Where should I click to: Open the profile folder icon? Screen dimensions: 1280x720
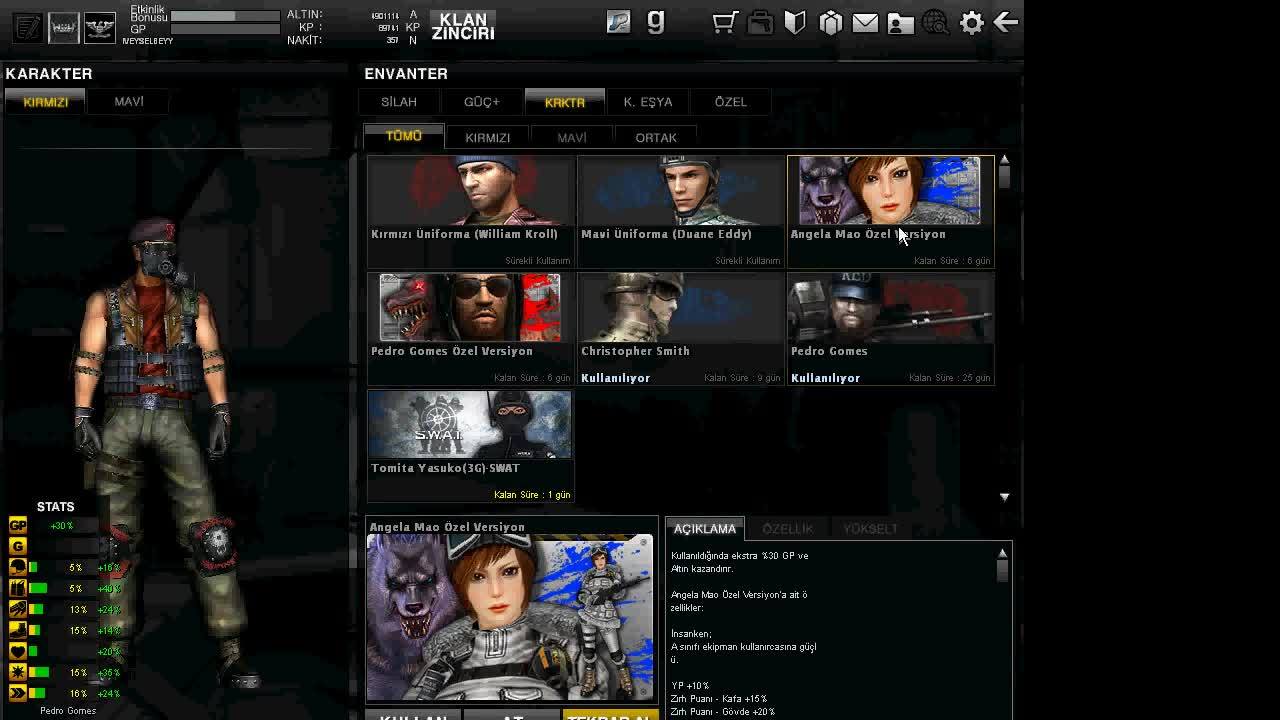pos(900,22)
